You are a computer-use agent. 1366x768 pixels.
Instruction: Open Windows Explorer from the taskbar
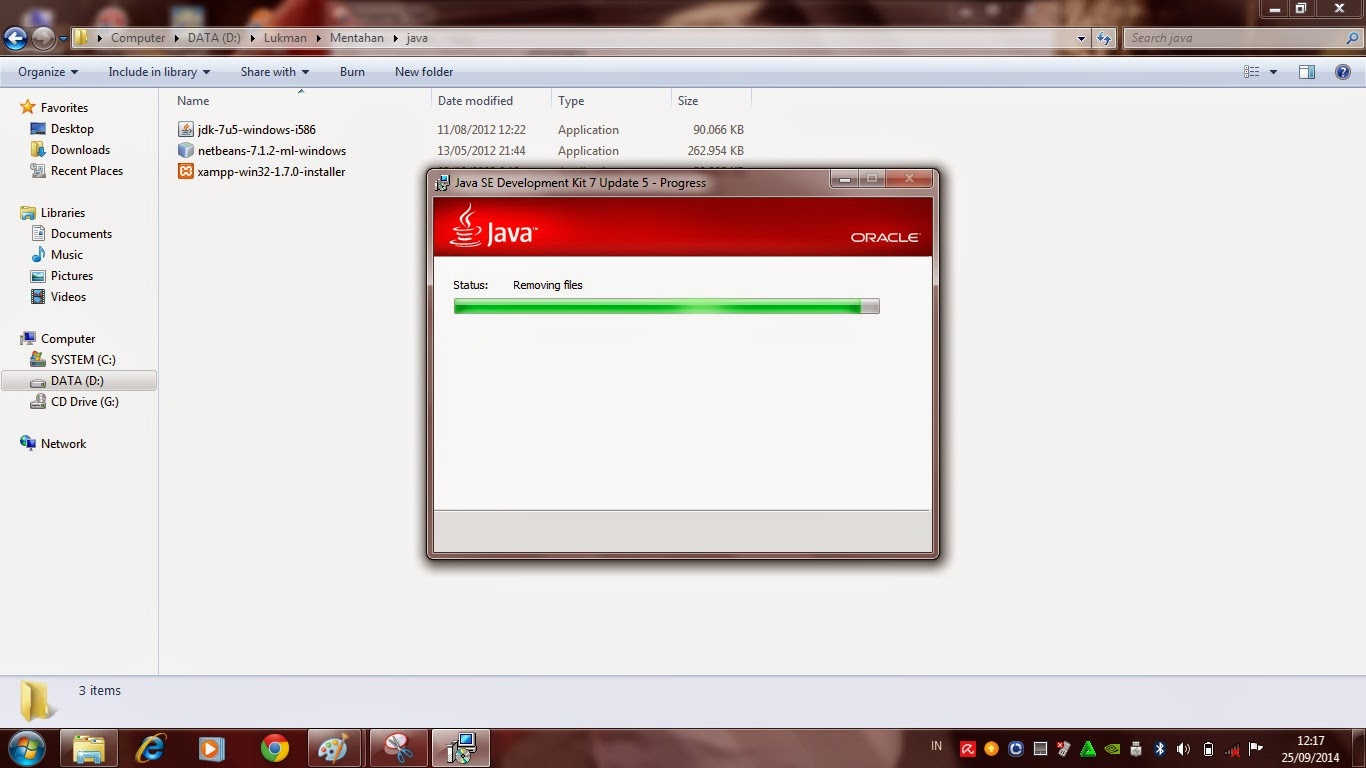89,748
